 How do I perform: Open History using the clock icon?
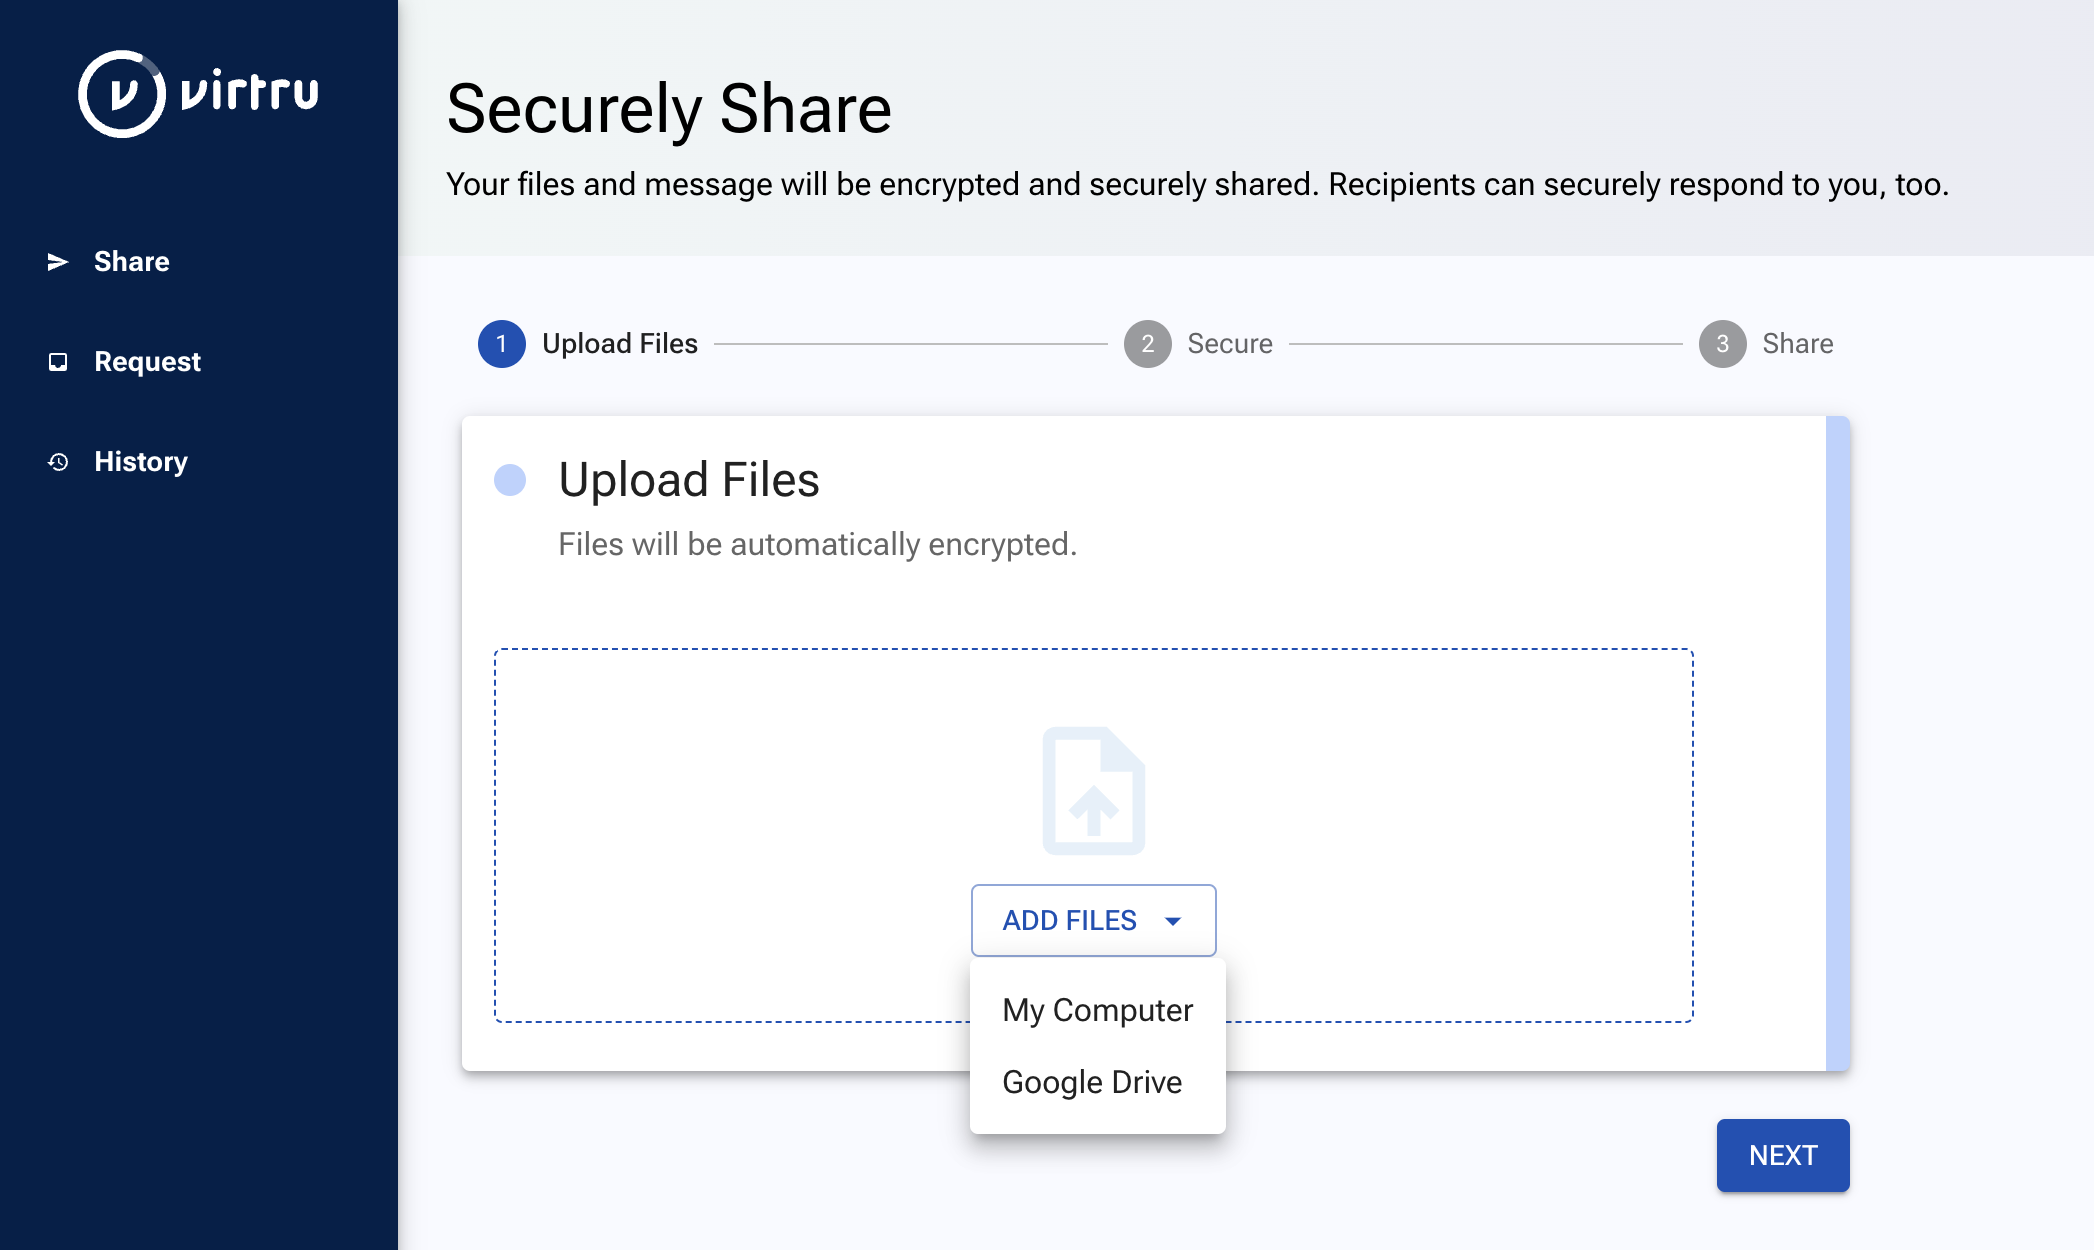60,461
